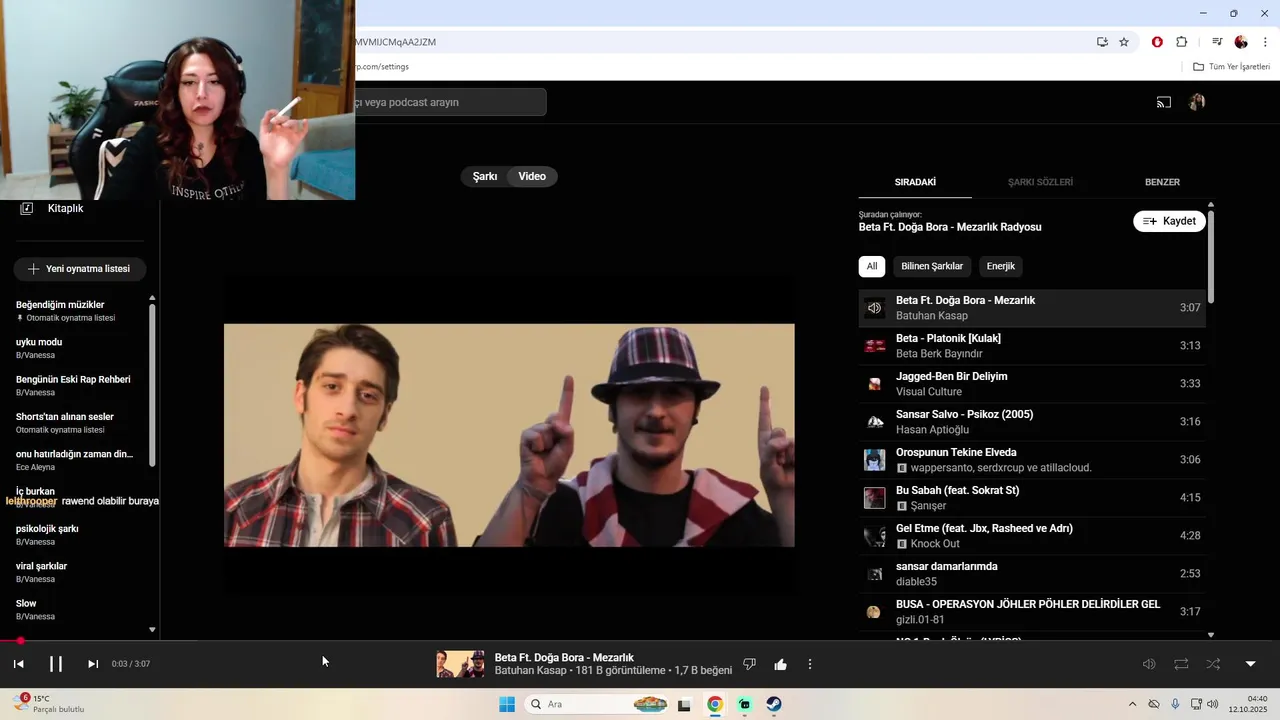Viewport: 1280px width, 720px height.
Task: Click the queue panel scroll-down arrow
Action: (x=1211, y=634)
